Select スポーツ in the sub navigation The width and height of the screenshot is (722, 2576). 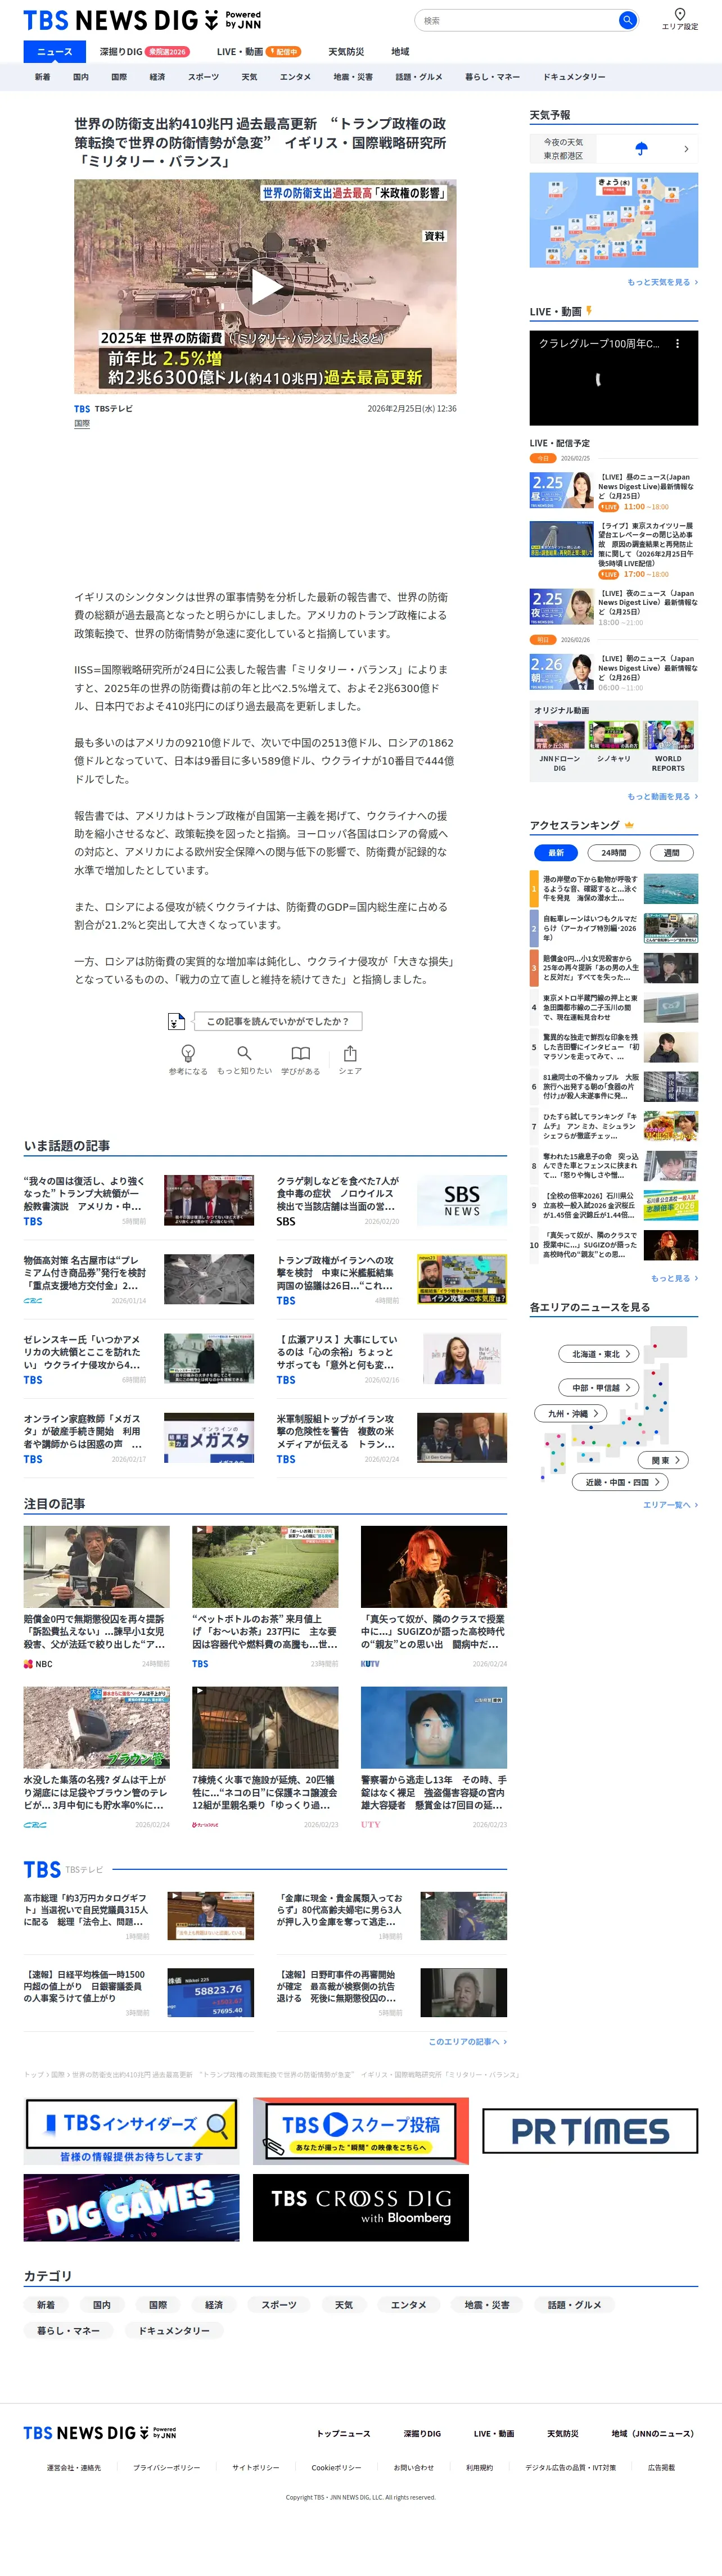[x=203, y=77]
